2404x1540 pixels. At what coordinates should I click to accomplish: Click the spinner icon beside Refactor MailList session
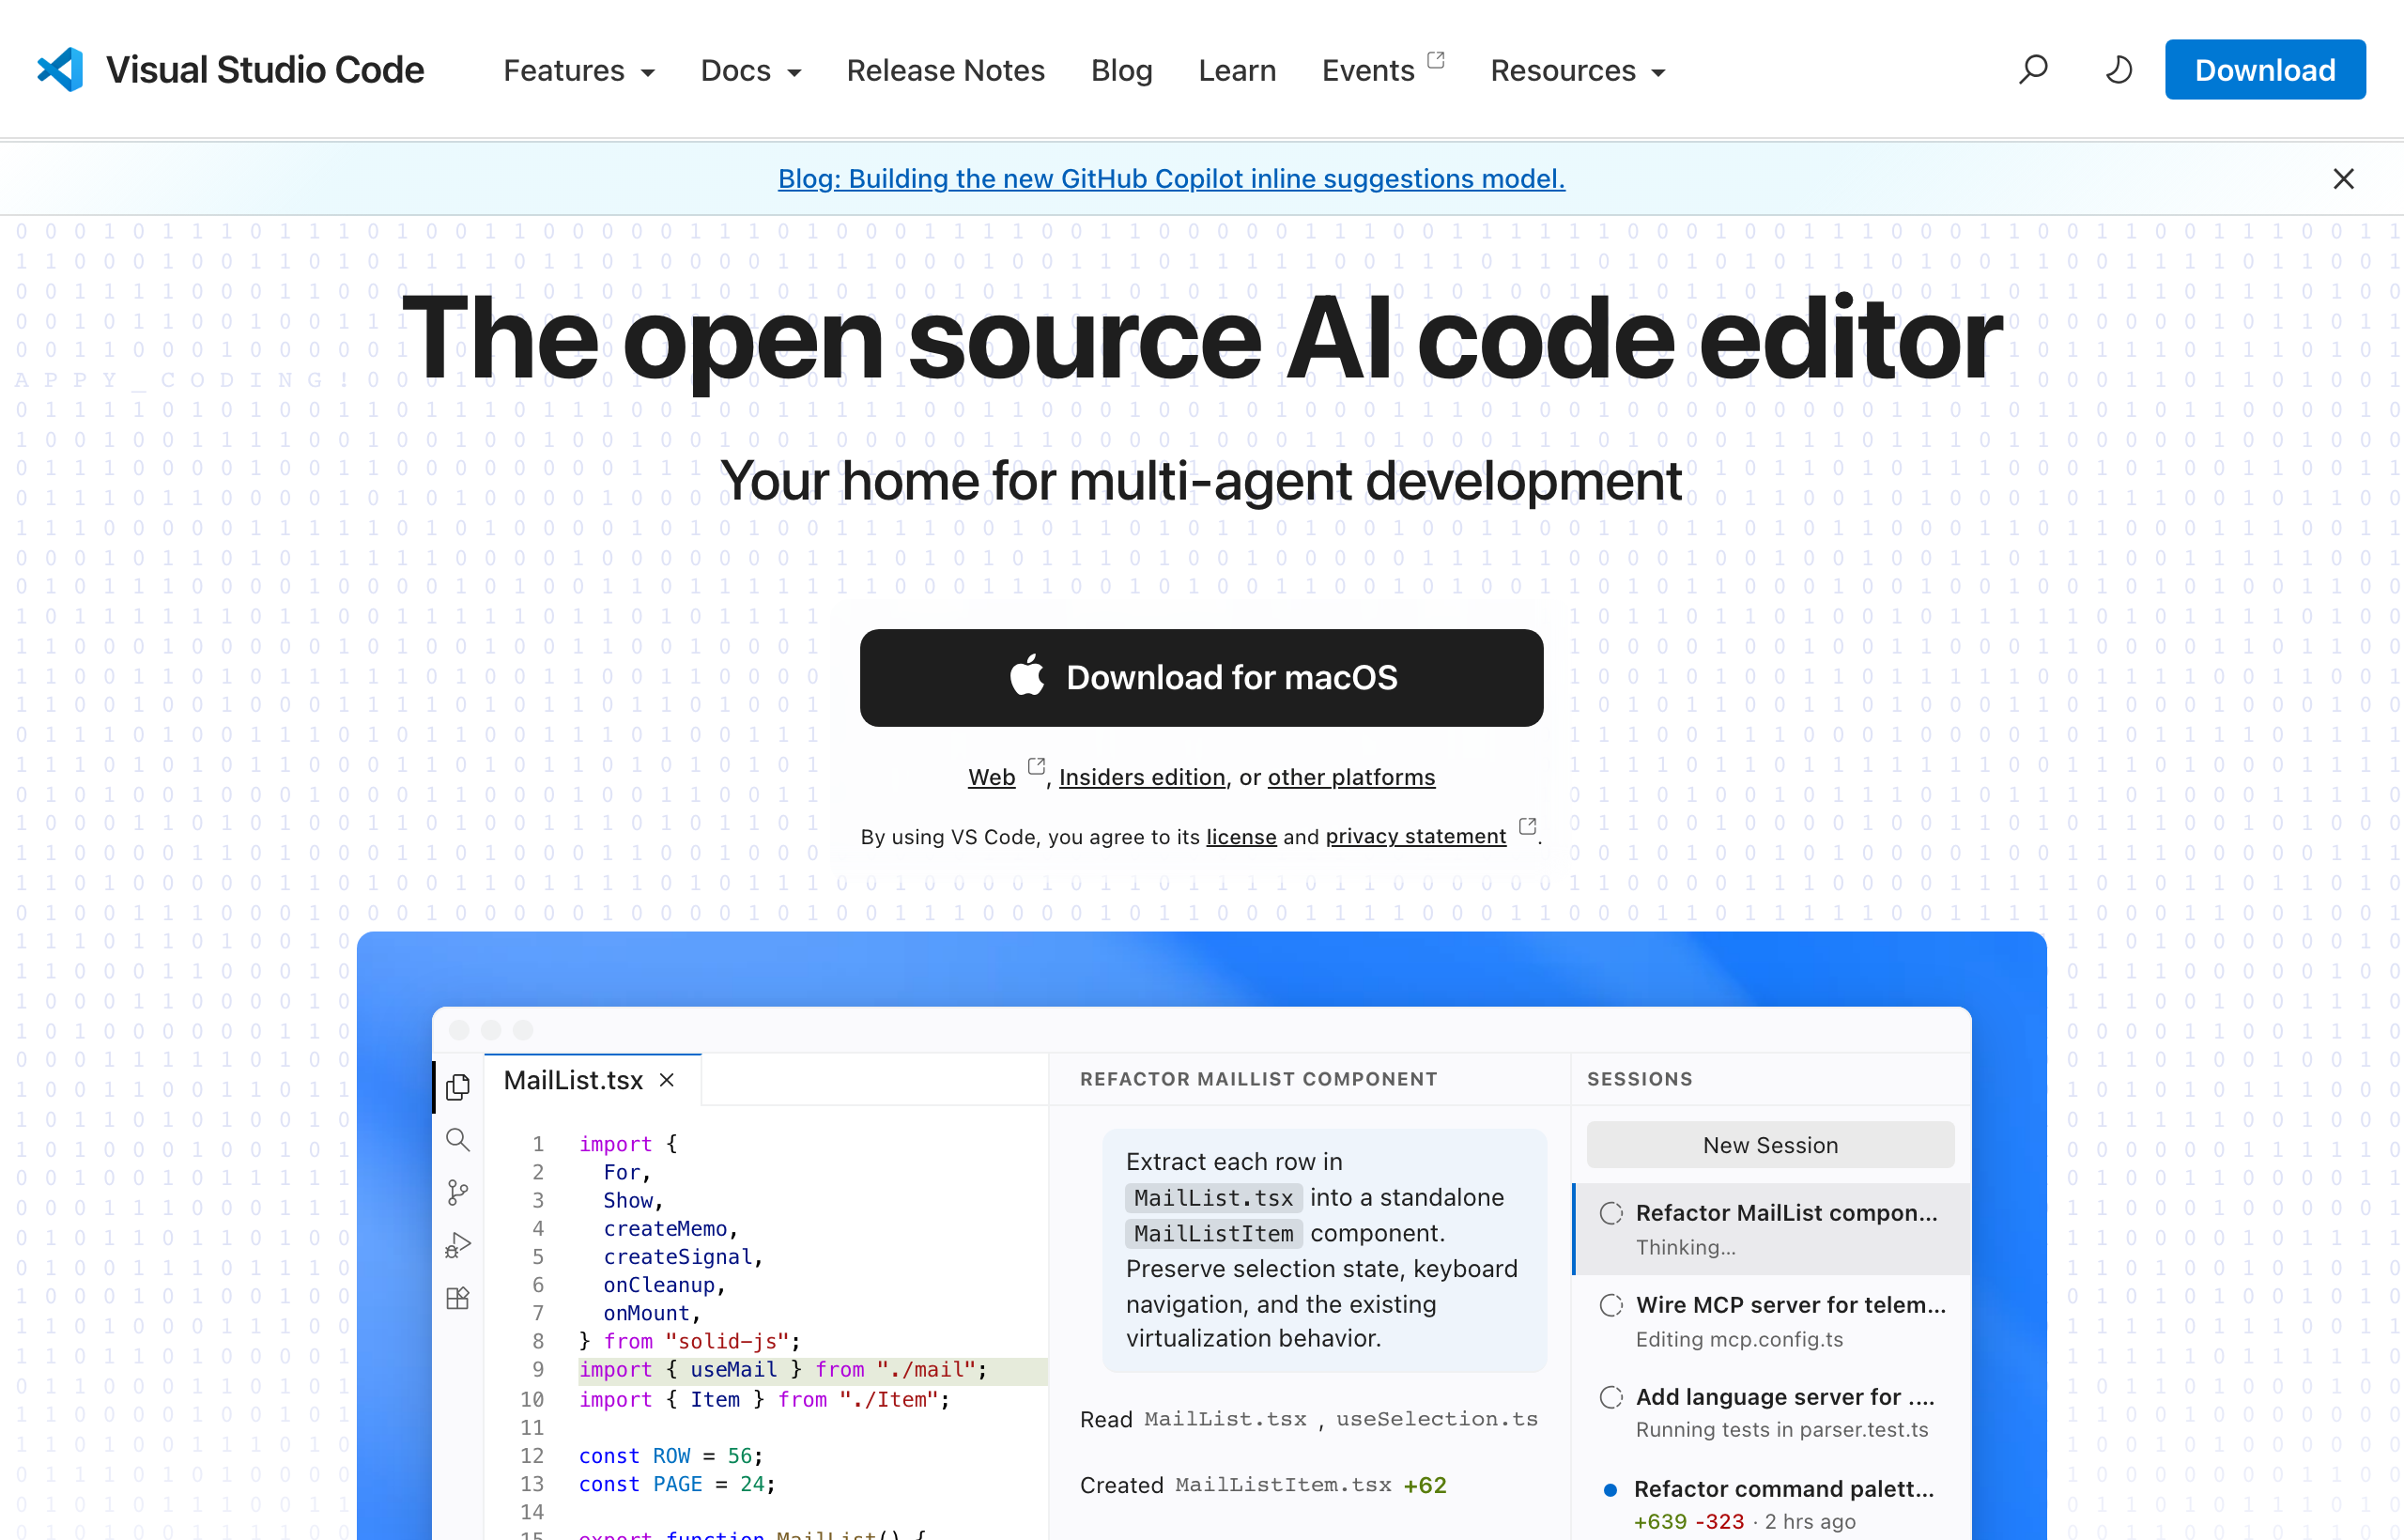pyautogui.click(x=1611, y=1213)
